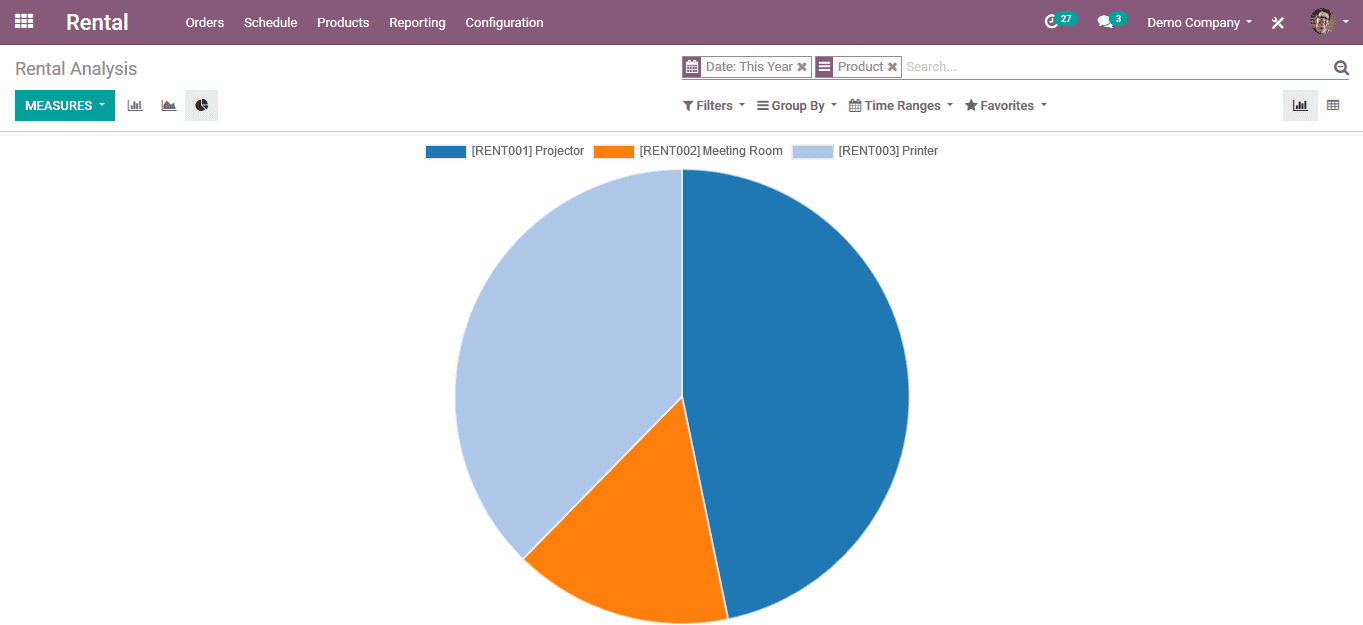Screen dimensions: 1363x625
Task: Open the Demo Company switcher
Action: (1199, 22)
